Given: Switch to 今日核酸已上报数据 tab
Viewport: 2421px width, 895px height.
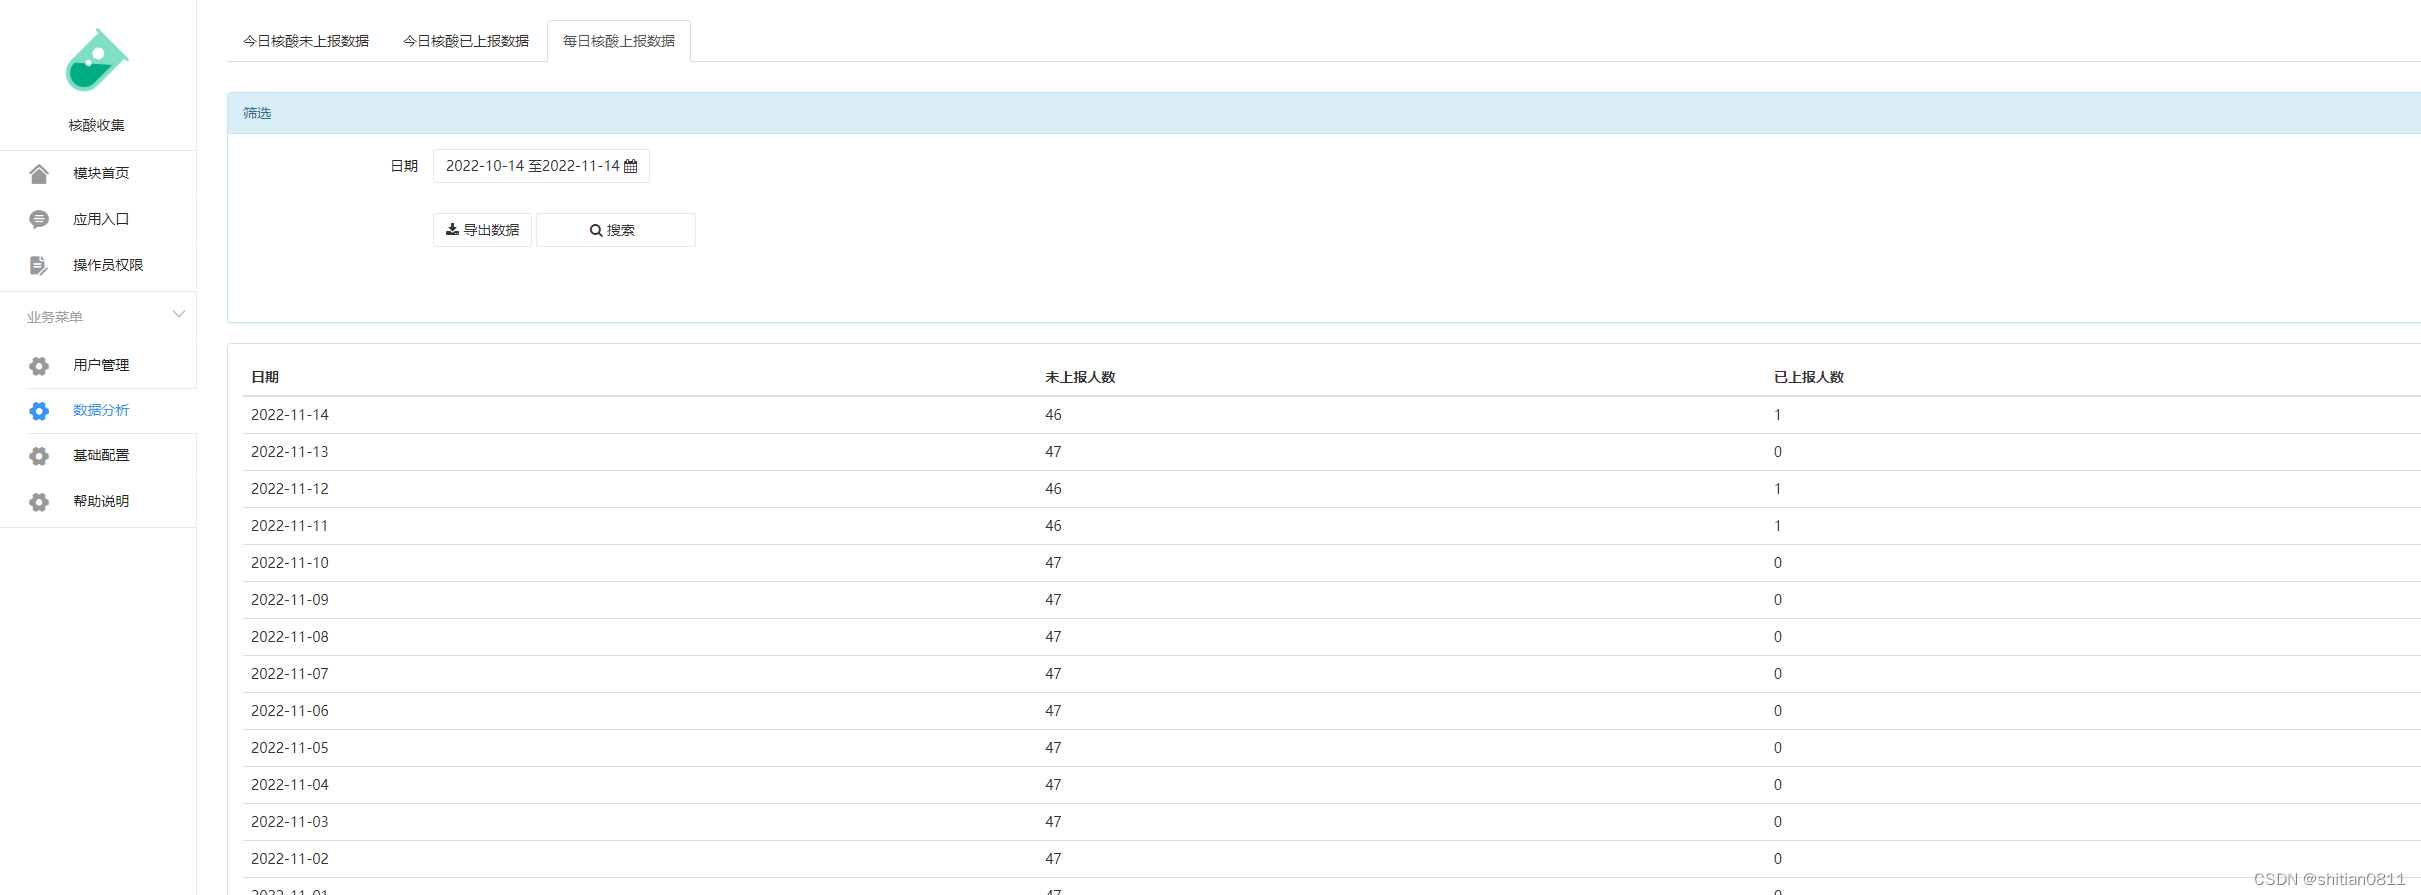Looking at the screenshot, I should (x=466, y=41).
